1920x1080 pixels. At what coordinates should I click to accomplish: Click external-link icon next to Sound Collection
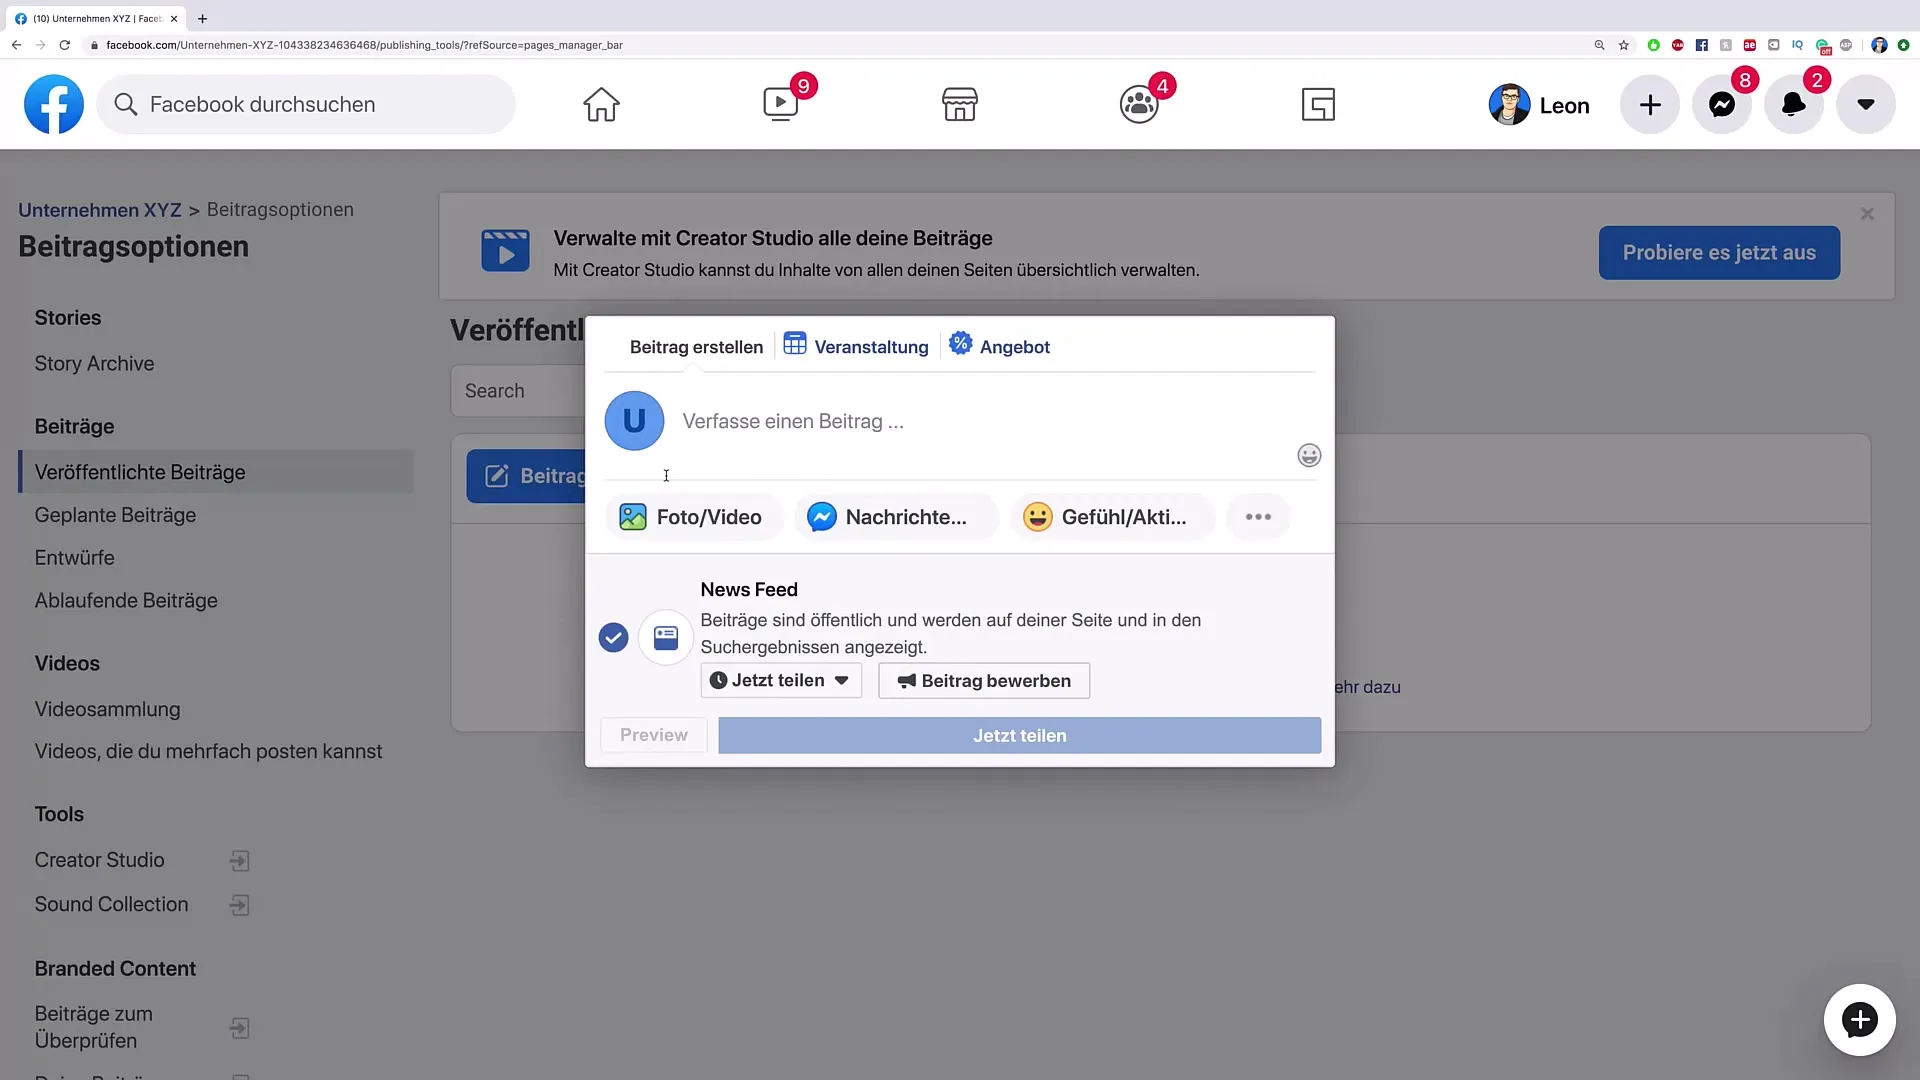click(240, 905)
